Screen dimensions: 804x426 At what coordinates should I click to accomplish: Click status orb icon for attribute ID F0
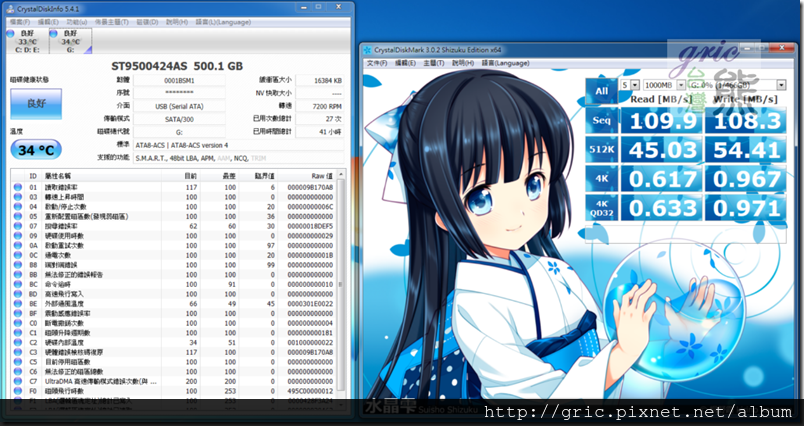click(x=18, y=391)
